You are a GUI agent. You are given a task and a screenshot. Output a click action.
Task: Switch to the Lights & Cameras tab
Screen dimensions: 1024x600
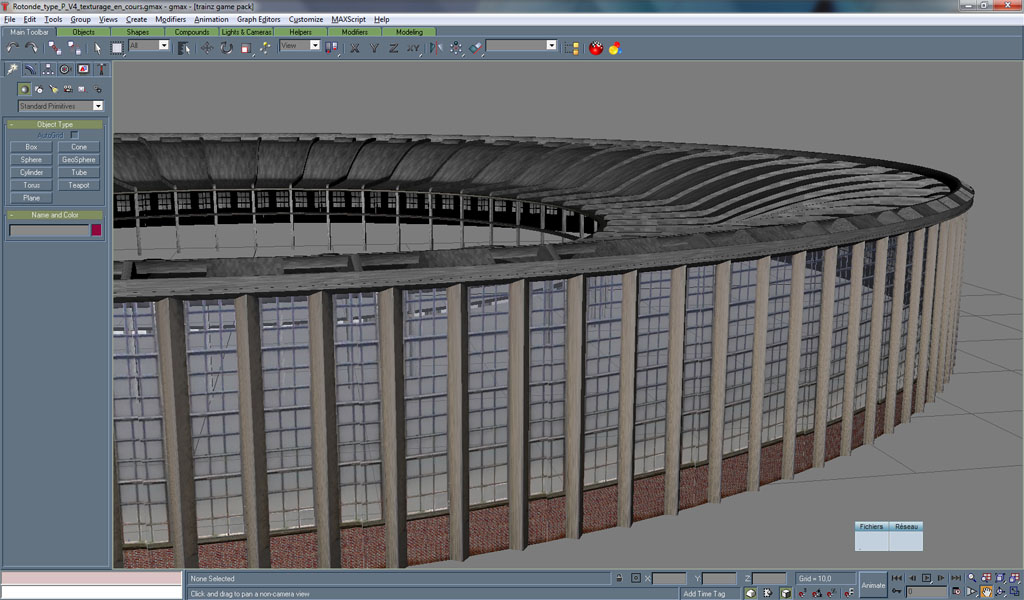pos(246,32)
